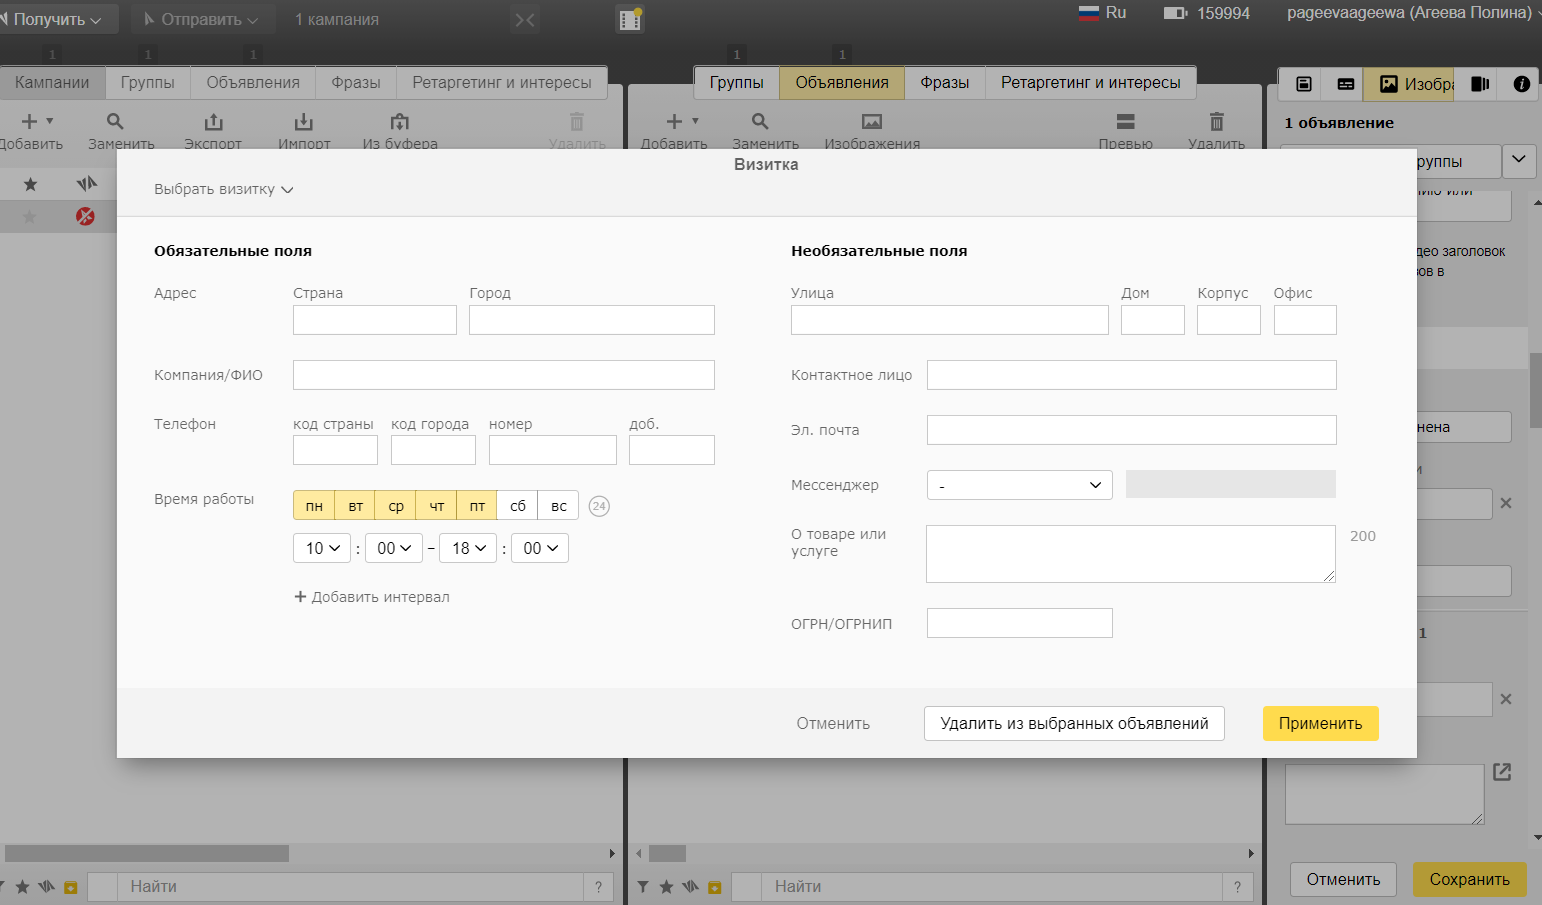Click the info icon in right panel

(x=1522, y=84)
